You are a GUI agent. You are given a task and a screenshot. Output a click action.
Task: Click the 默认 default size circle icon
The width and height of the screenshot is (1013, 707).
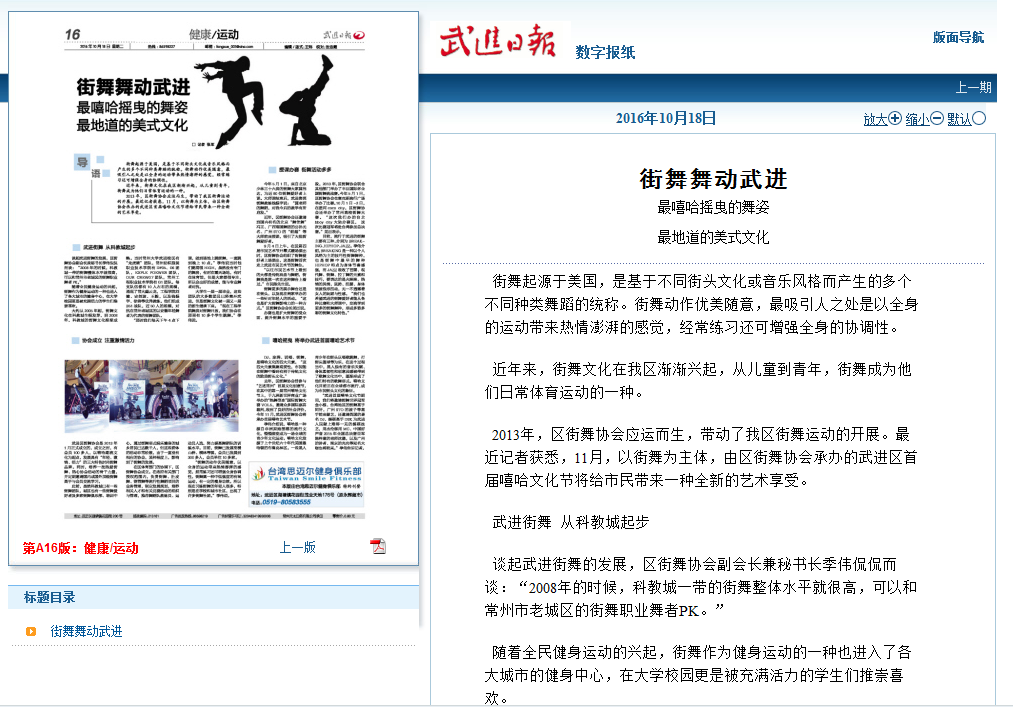click(979, 118)
